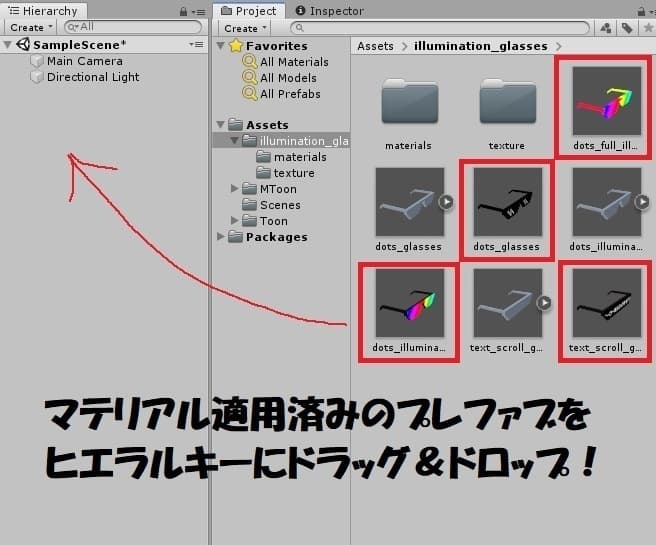Click Assets in the breadcrumb path

click(x=375, y=46)
